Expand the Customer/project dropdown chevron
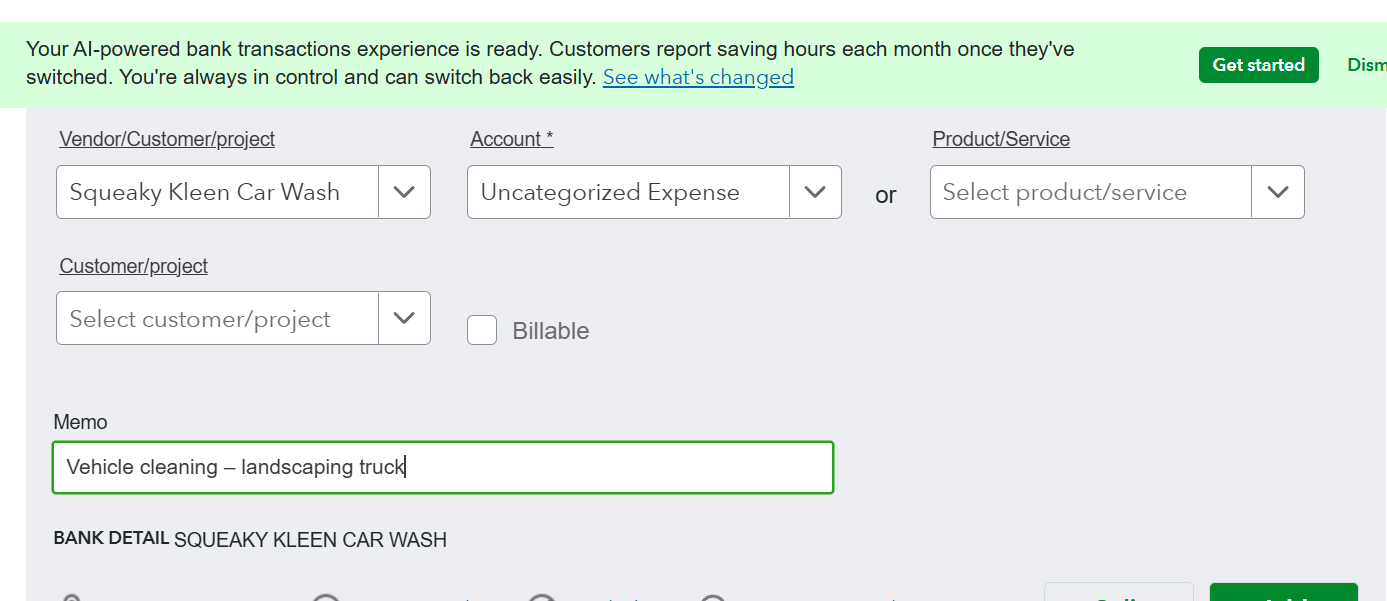 404,318
